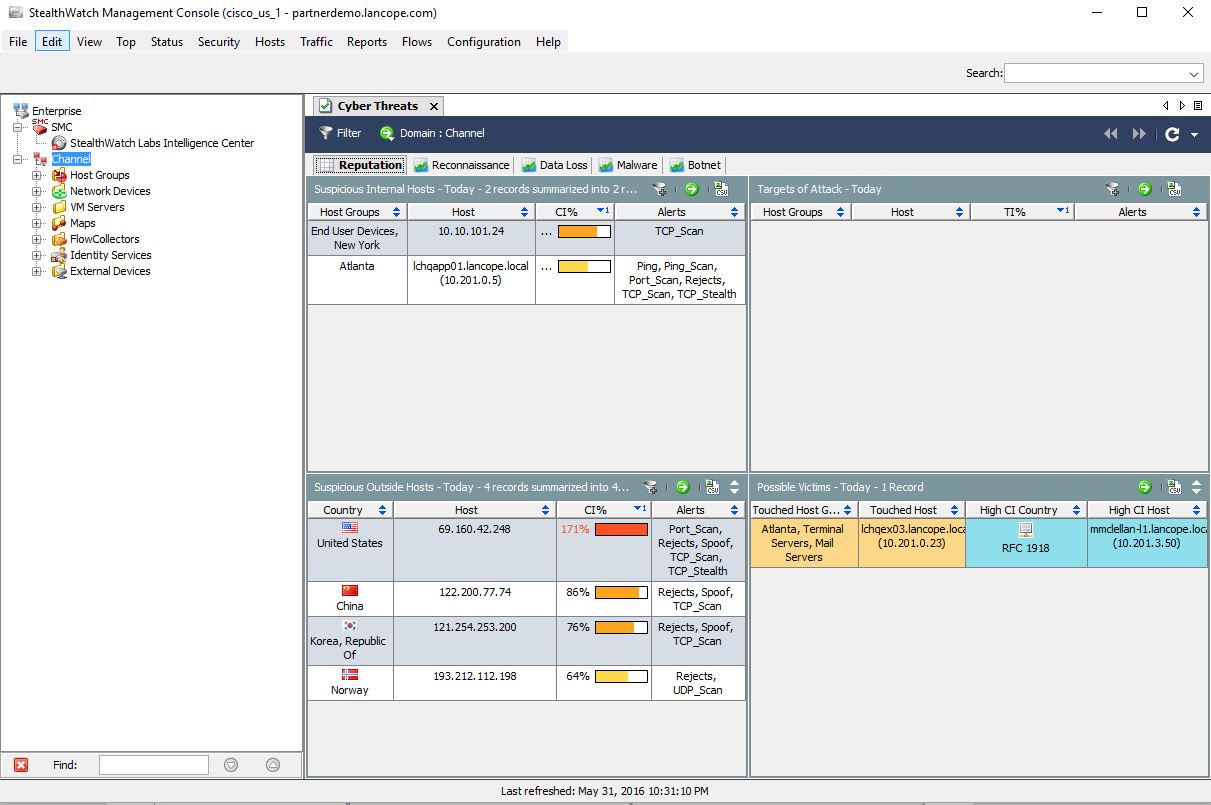This screenshot has width=1211, height=805.
Task: Click the 171% CI bar for 69.160.42.248
Action: point(621,530)
